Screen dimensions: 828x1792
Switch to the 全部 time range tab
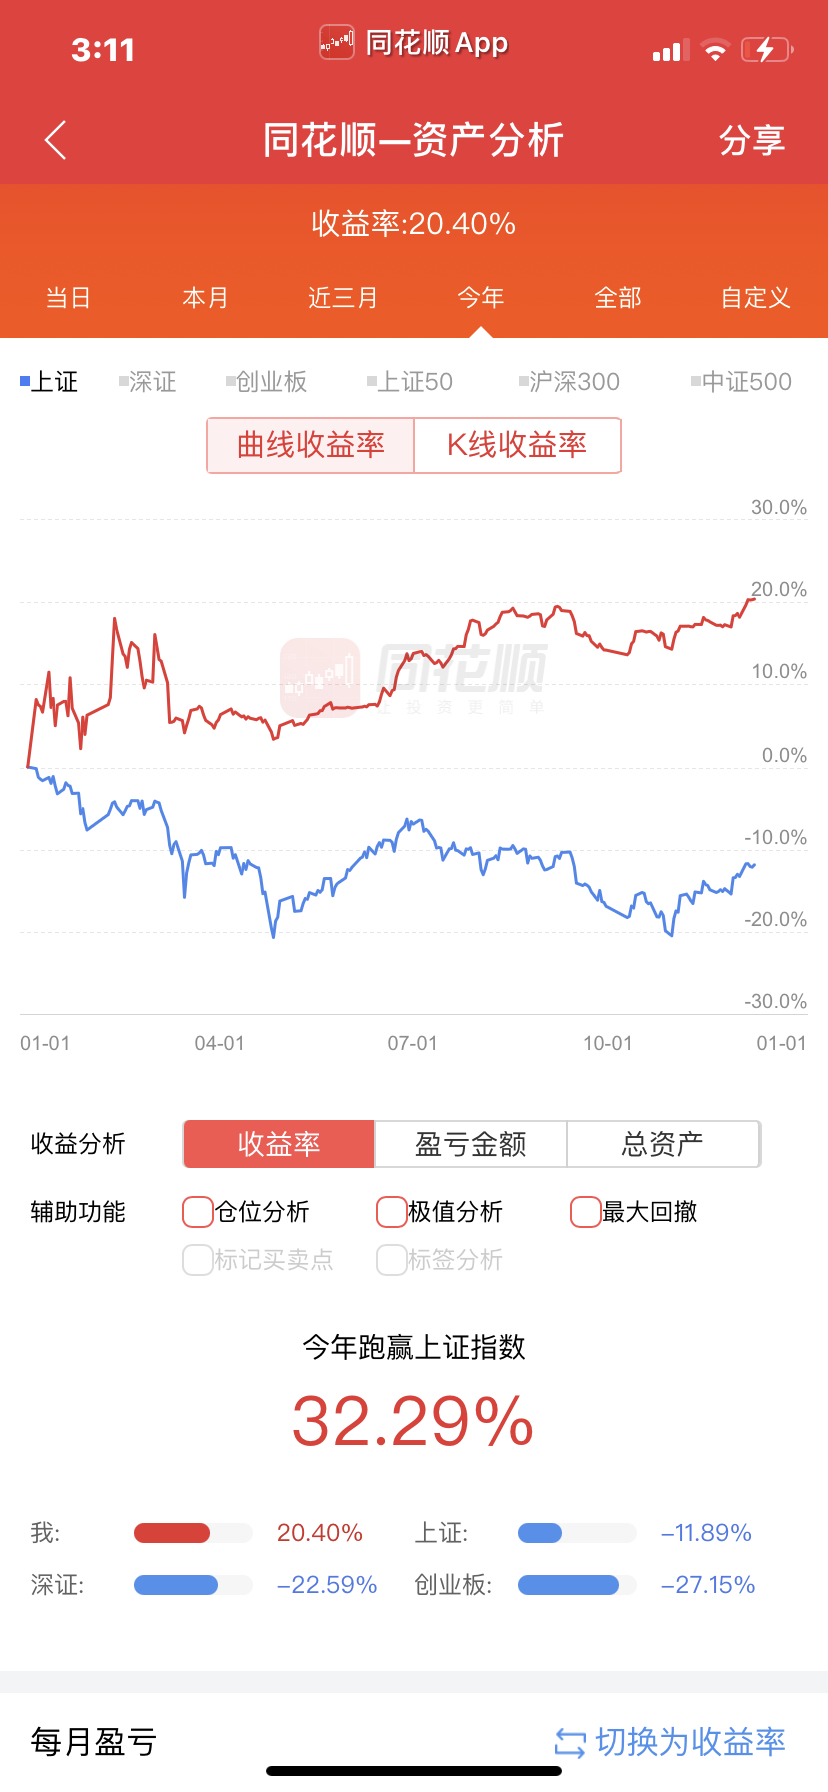tap(618, 298)
